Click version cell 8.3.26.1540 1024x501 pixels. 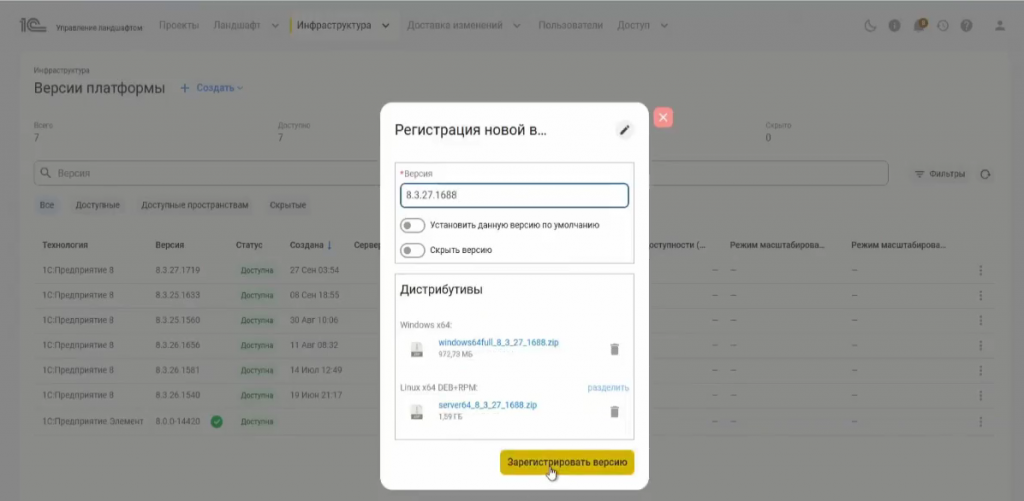(178, 396)
